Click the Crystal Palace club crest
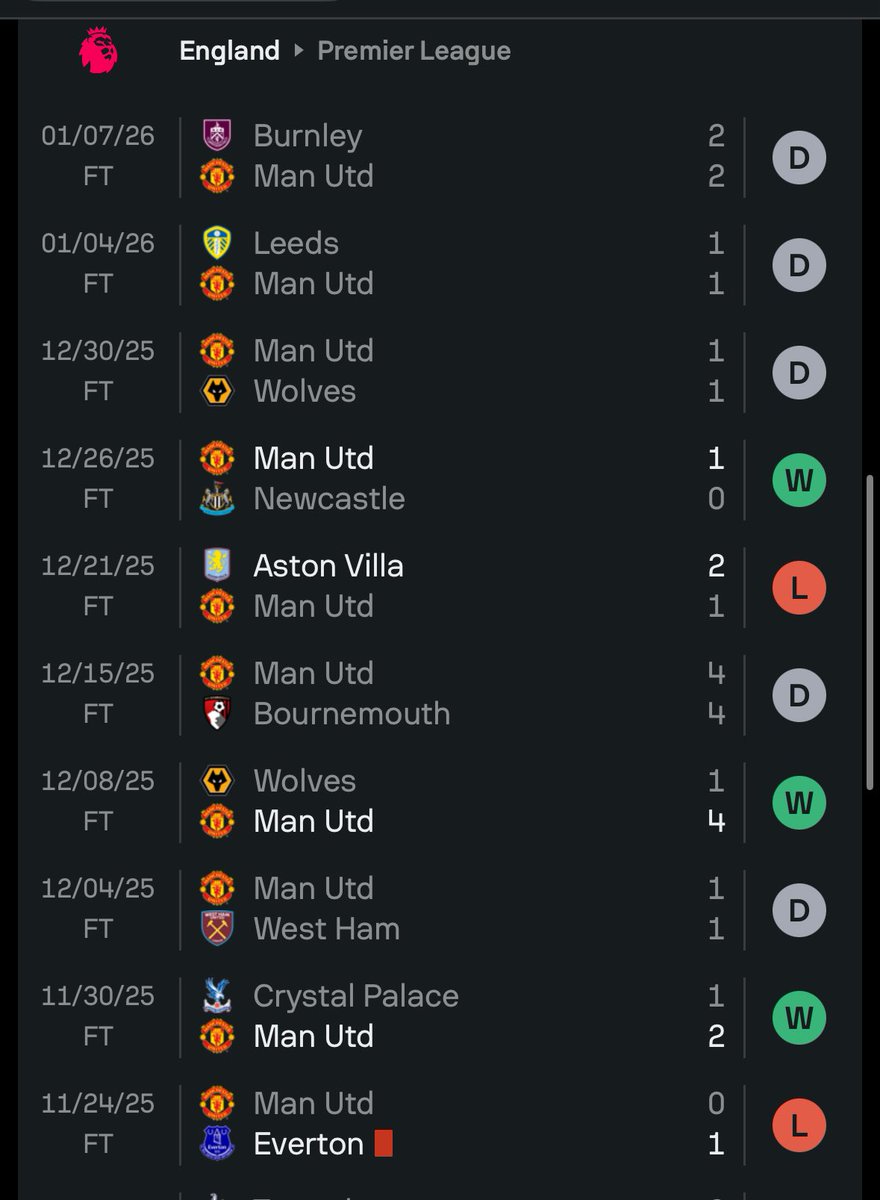This screenshot has height=1200, width=880. coord(217,995)
